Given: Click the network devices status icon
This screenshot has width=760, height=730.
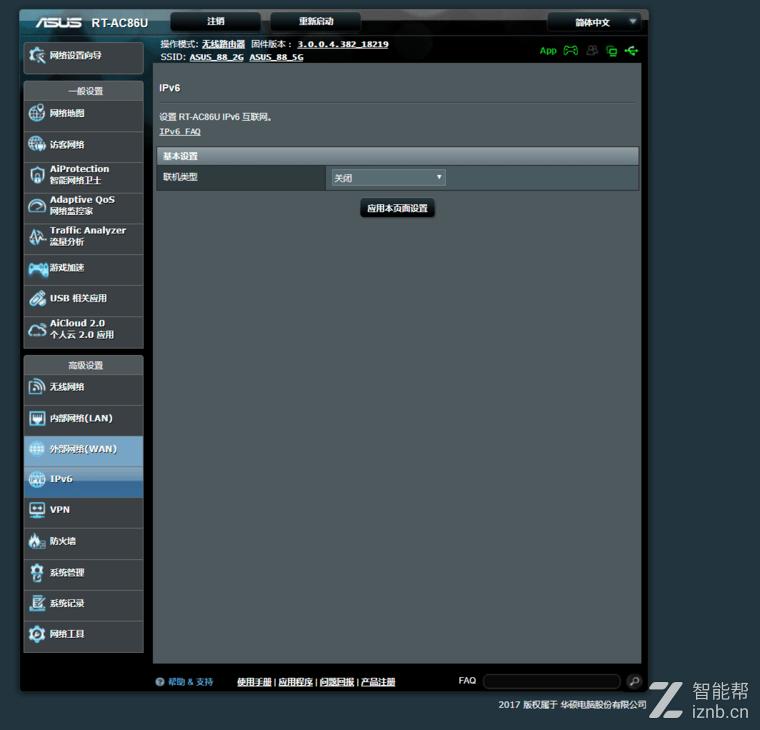Looking at the screenshot, I should point(612,51).
